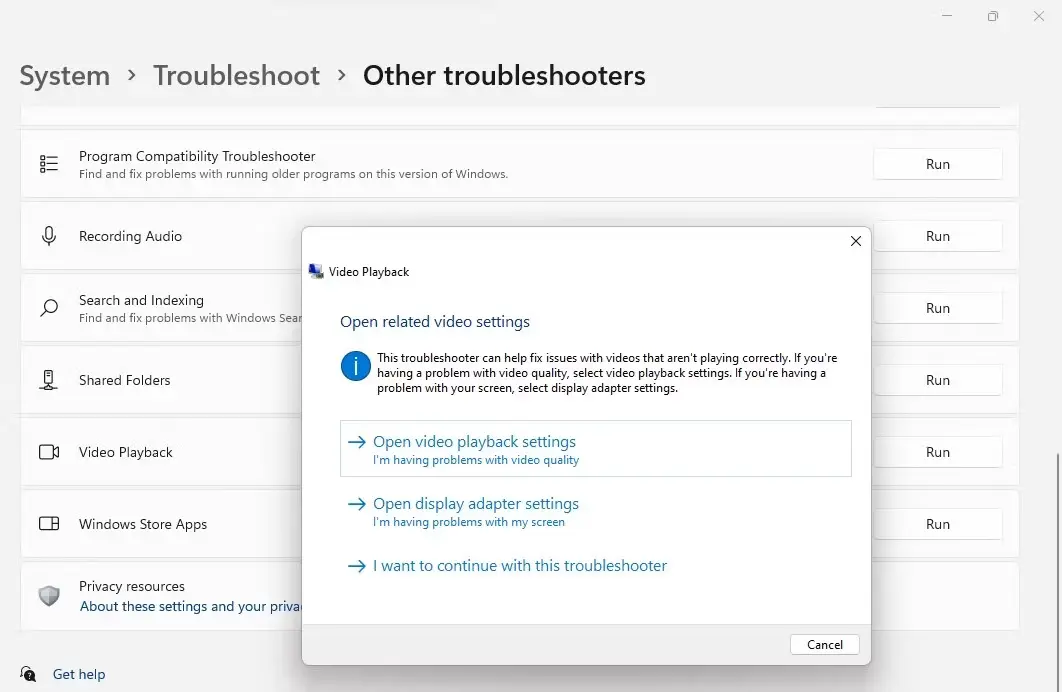Click the Video Playback dialog title text
This screenshot has width=1062, height=692.
click(369, 272)
